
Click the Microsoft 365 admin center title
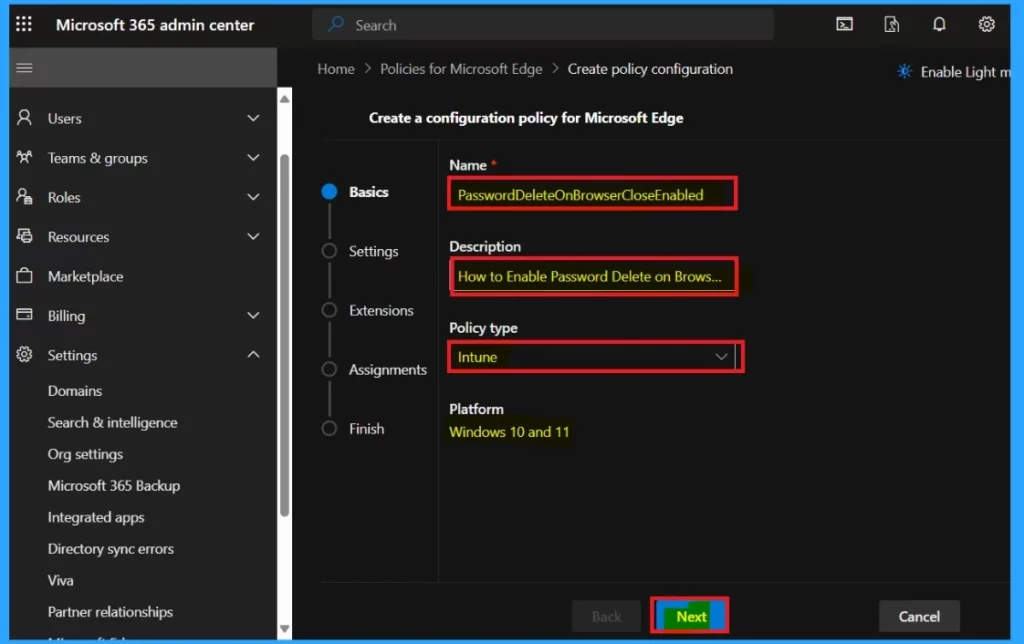[x=155, y=25]
